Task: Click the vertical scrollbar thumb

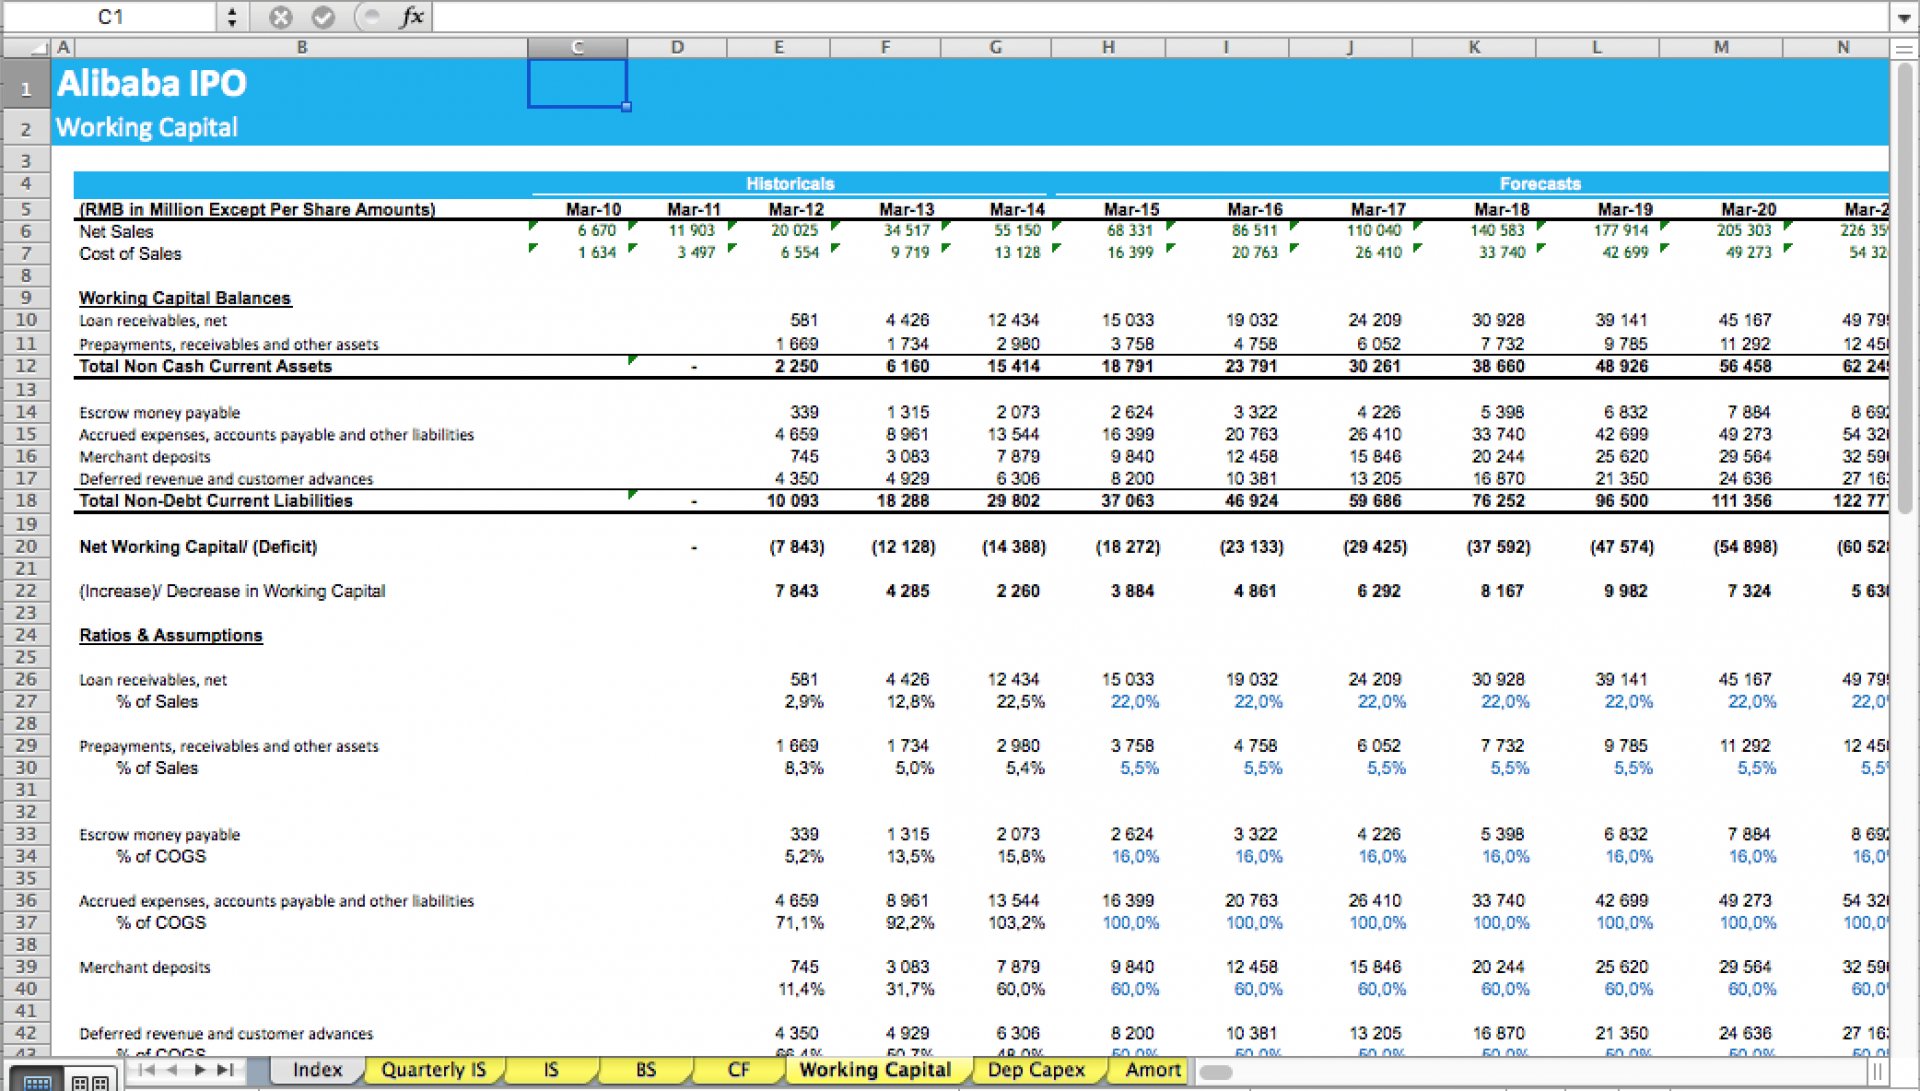Action: click(x=1904, y=290)
